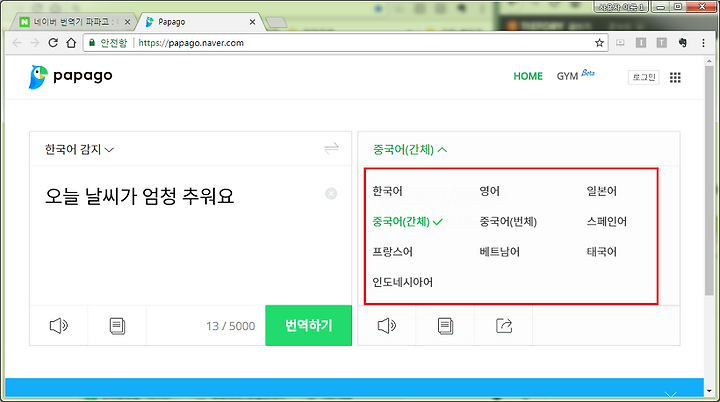Swap source and target languages
720x402 pixels.
coord(331,148)
